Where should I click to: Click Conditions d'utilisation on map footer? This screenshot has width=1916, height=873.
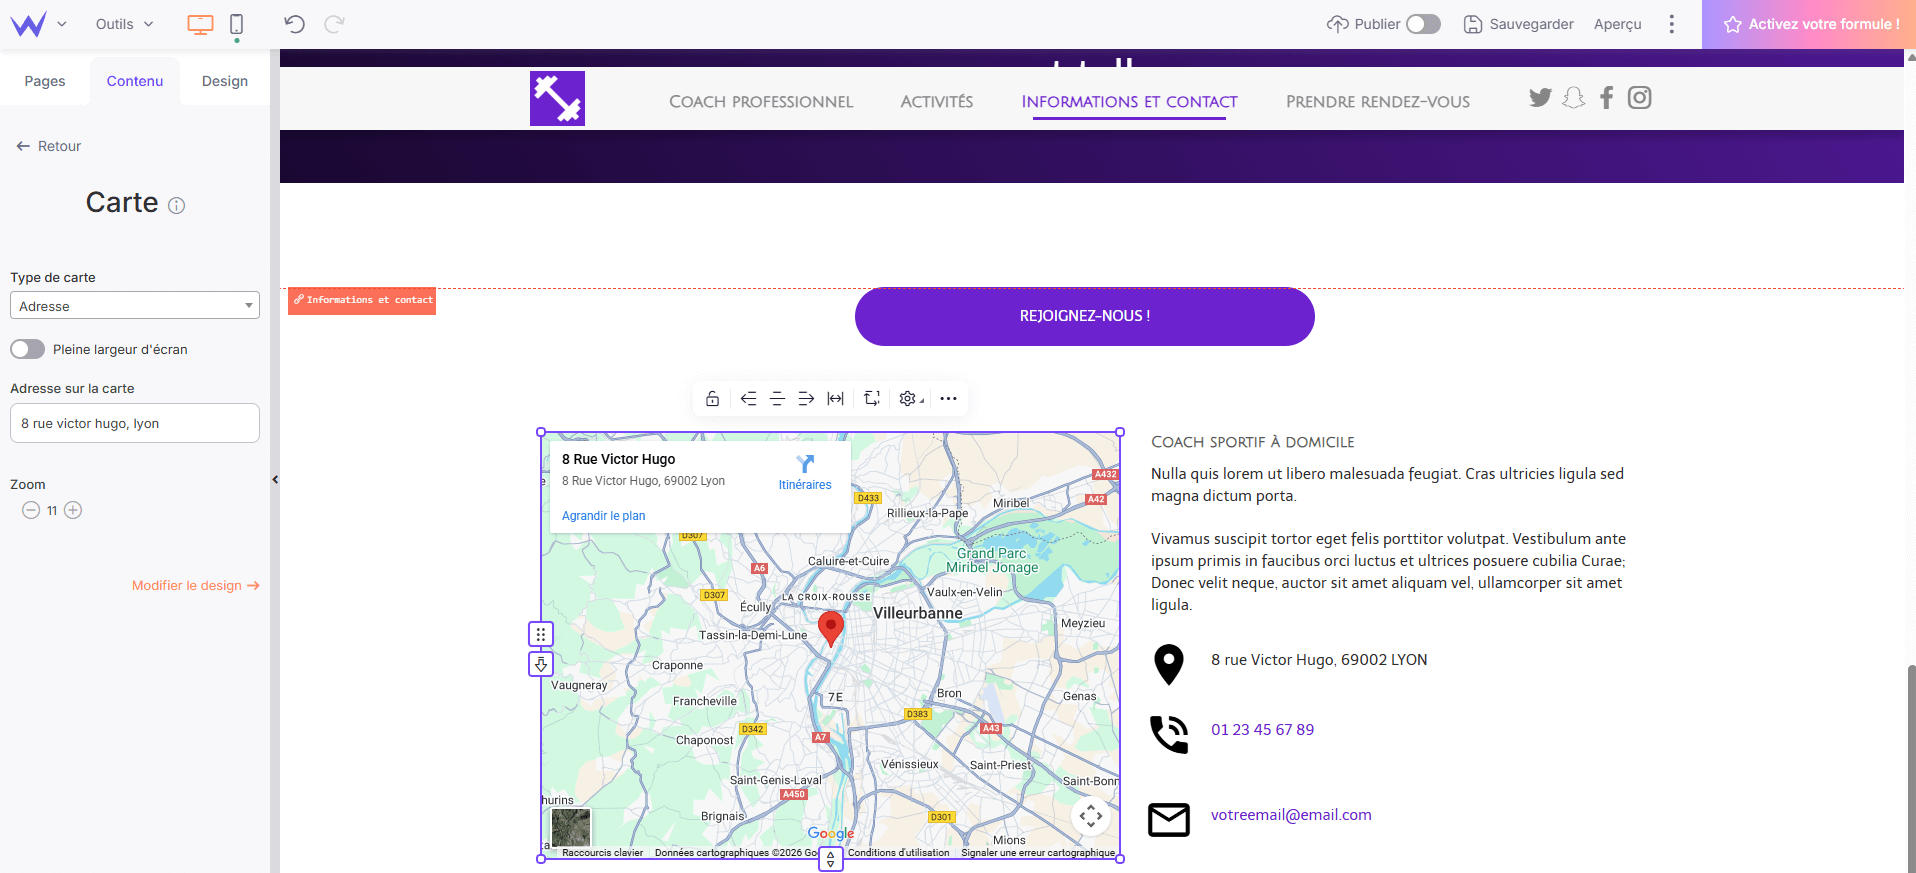tap(898, 853)
